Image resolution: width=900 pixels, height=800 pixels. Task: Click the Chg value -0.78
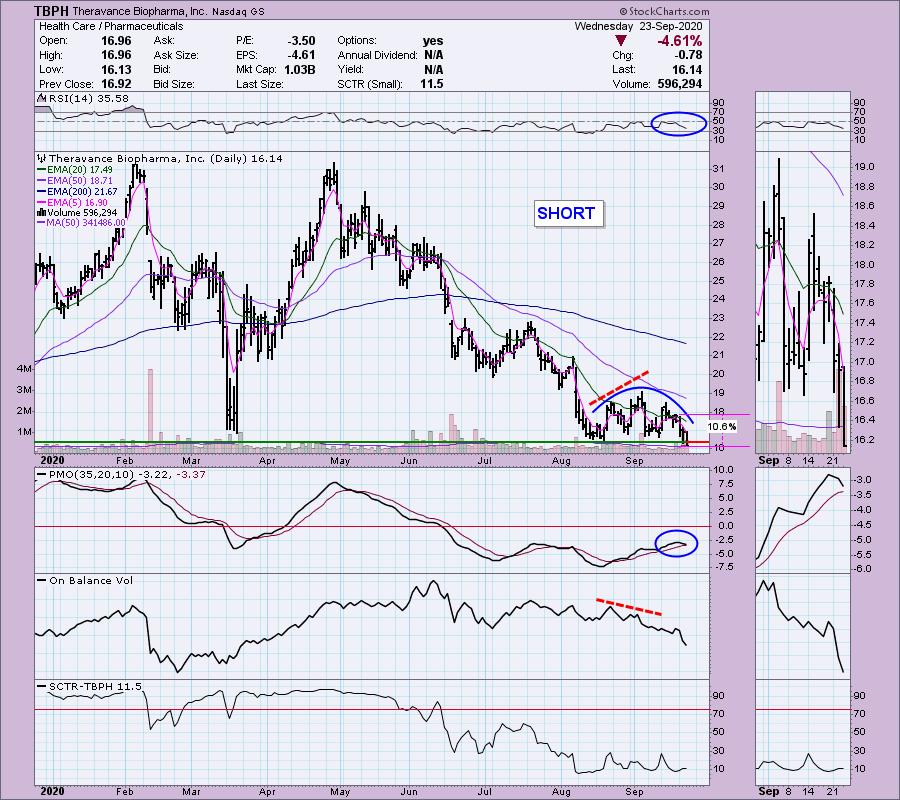[687, 55]
